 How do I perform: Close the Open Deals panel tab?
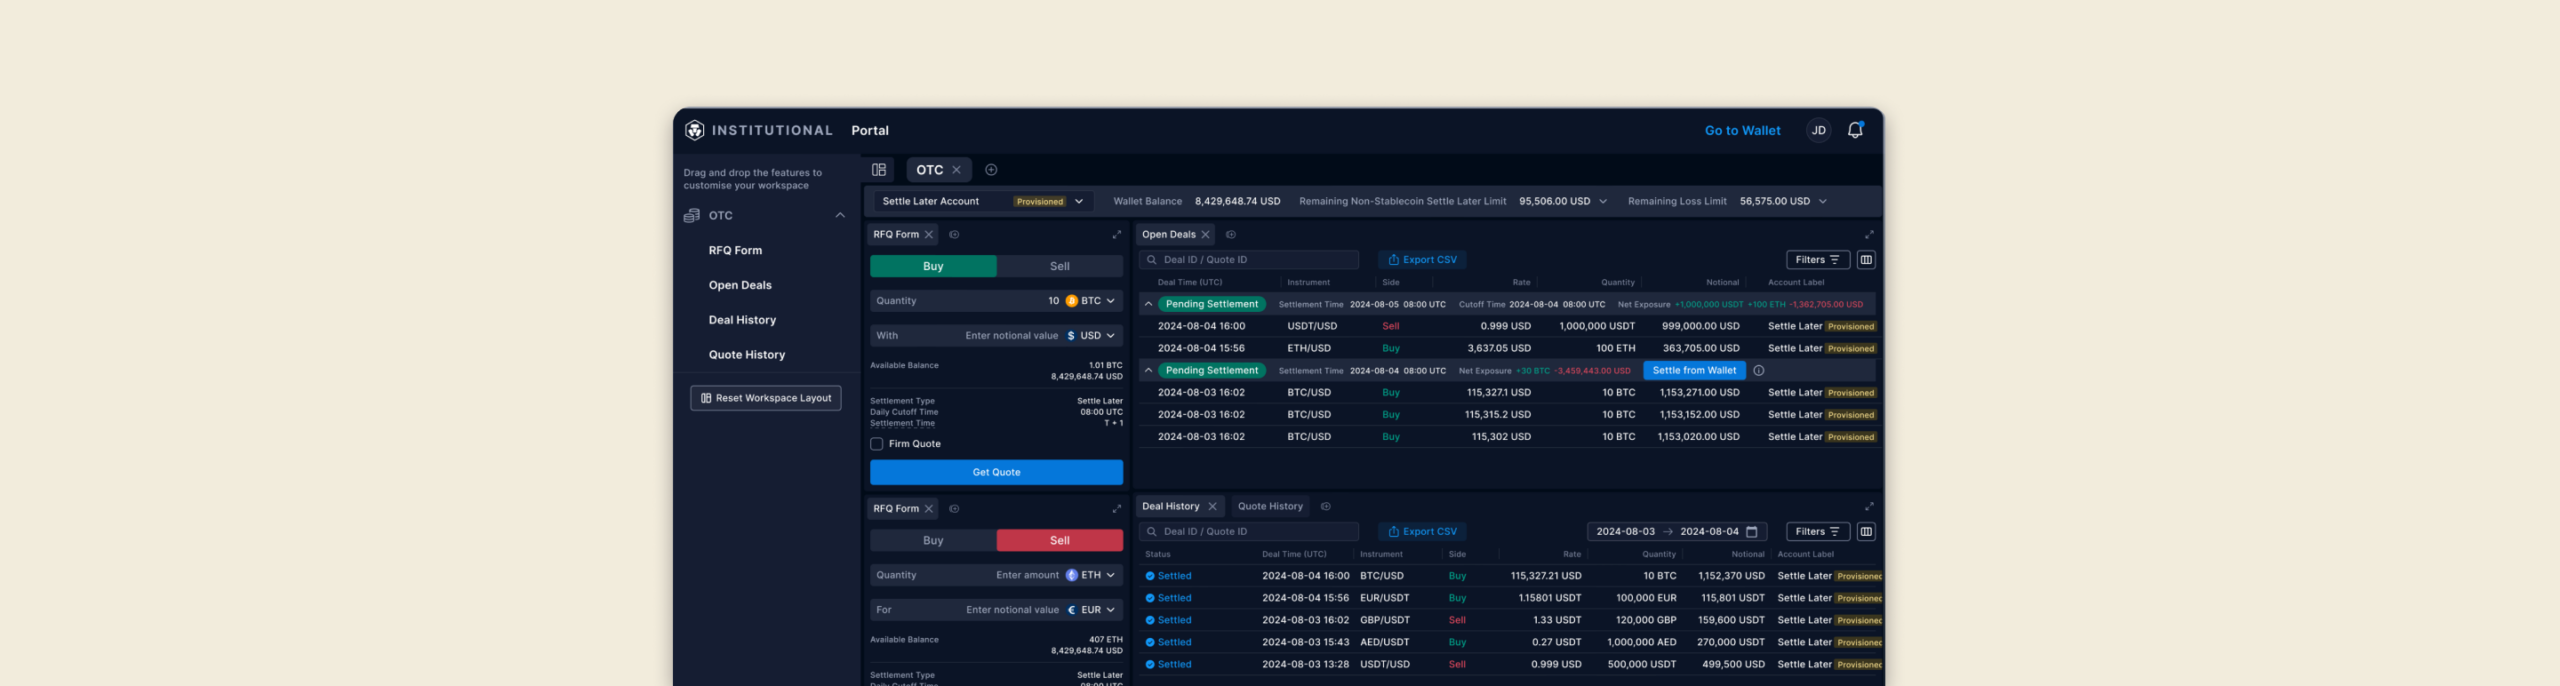coord(1206,235)
